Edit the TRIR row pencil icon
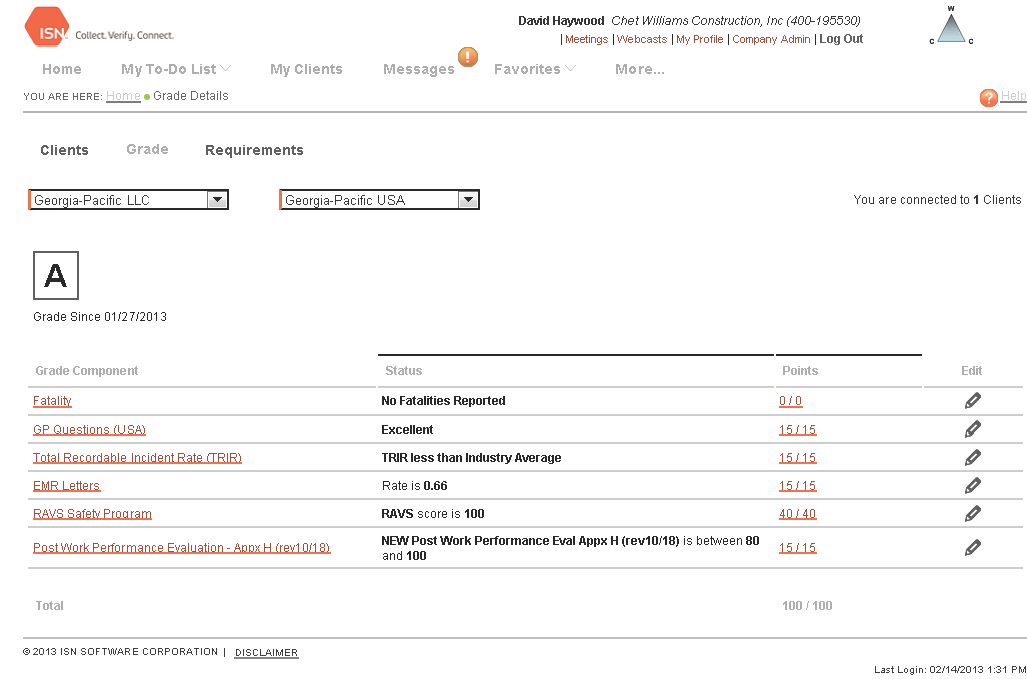 (973, 458)
